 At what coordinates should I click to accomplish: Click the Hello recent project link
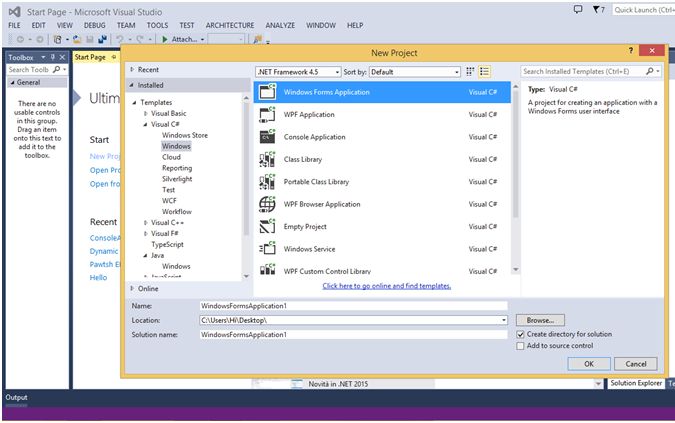pos(98,278)
